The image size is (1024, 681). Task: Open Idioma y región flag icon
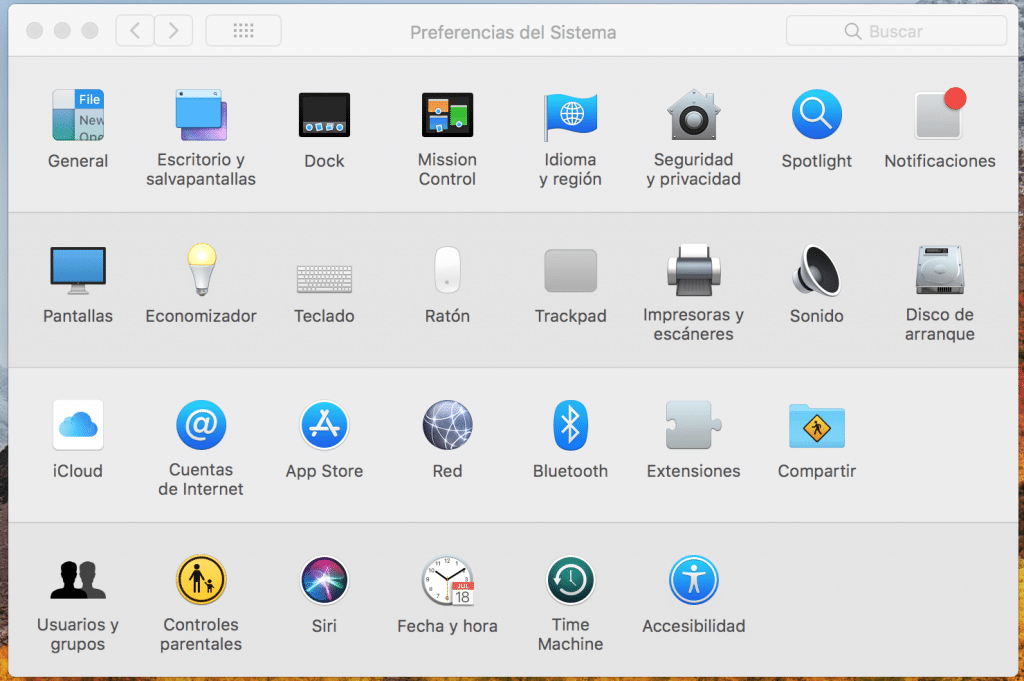570,116
